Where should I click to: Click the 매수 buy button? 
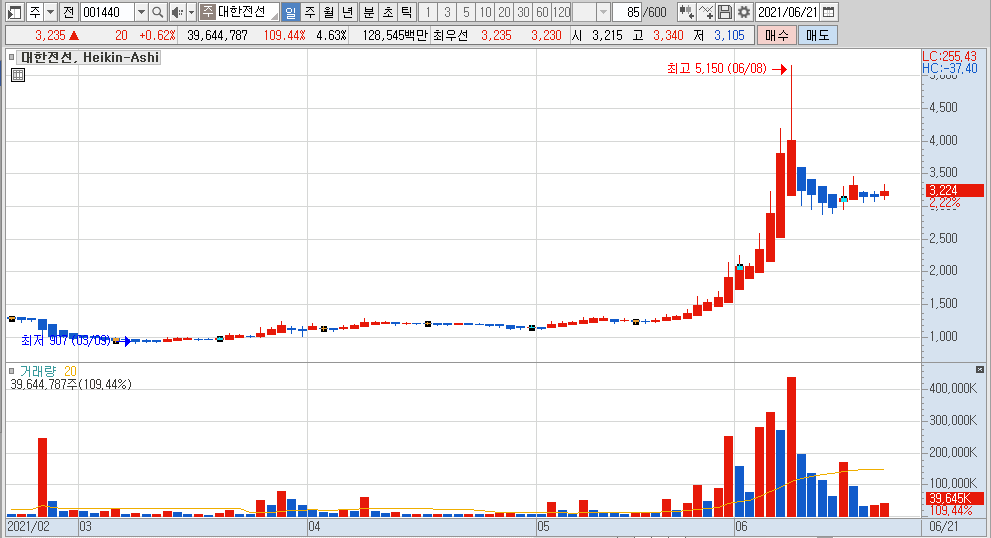click(x=777, y=35)
